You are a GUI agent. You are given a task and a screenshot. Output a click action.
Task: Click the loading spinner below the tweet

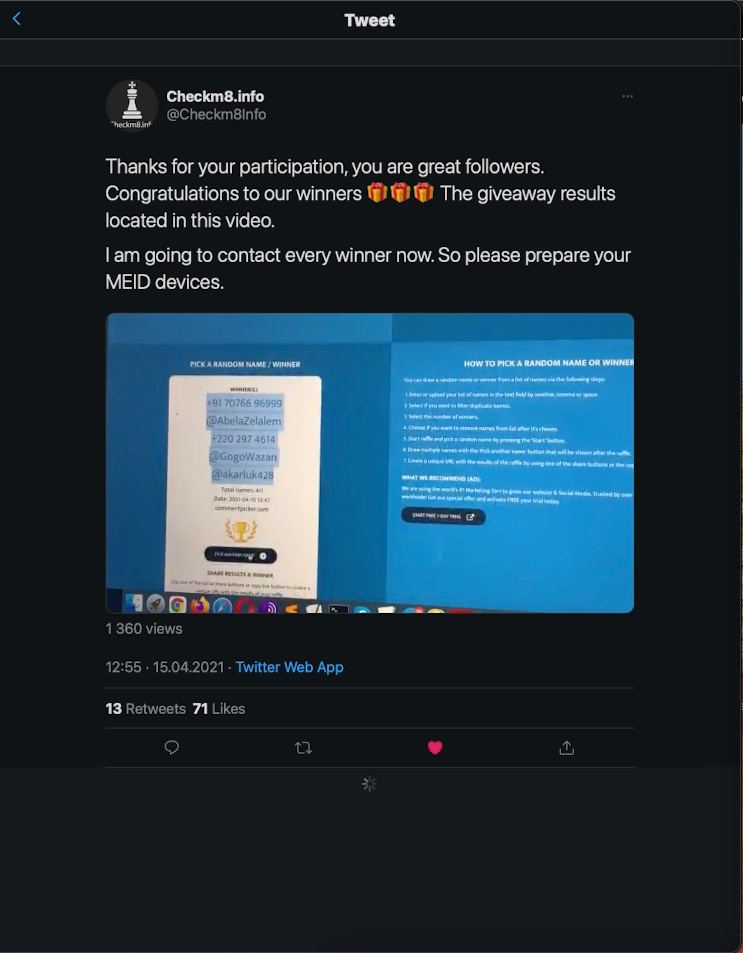tap(369, 784)
